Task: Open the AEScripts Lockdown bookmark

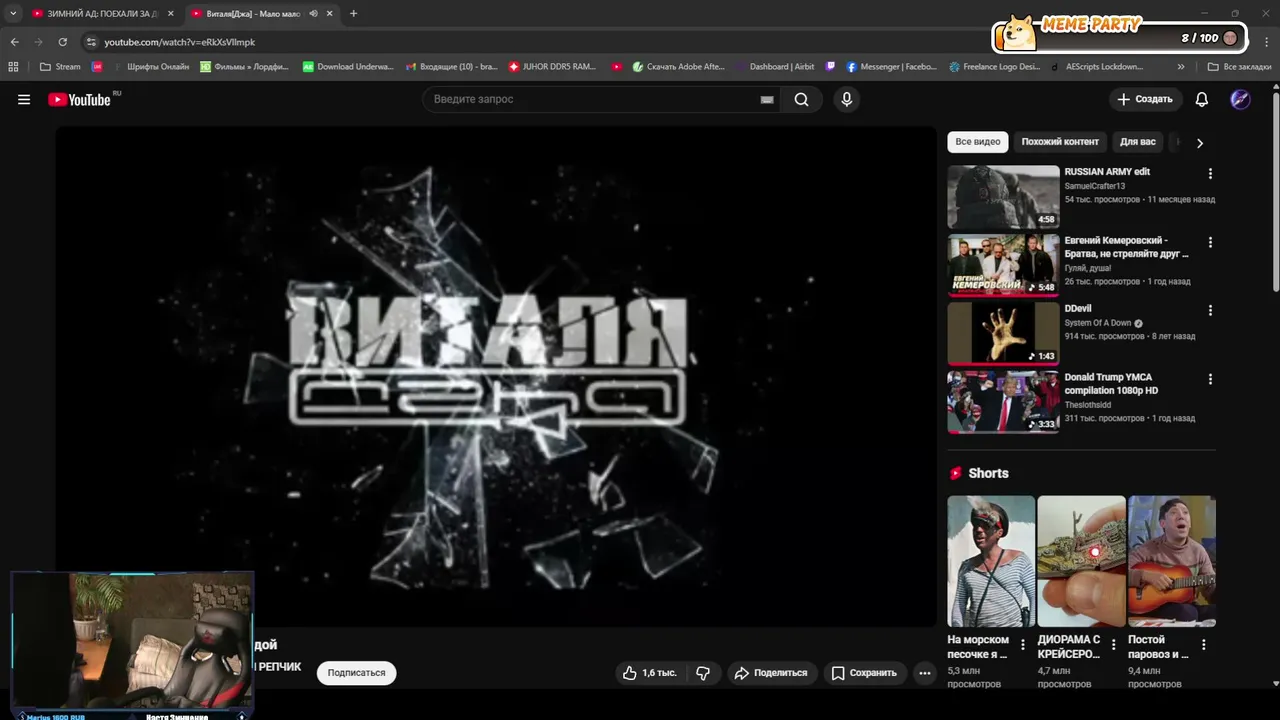Action: 1098,67
